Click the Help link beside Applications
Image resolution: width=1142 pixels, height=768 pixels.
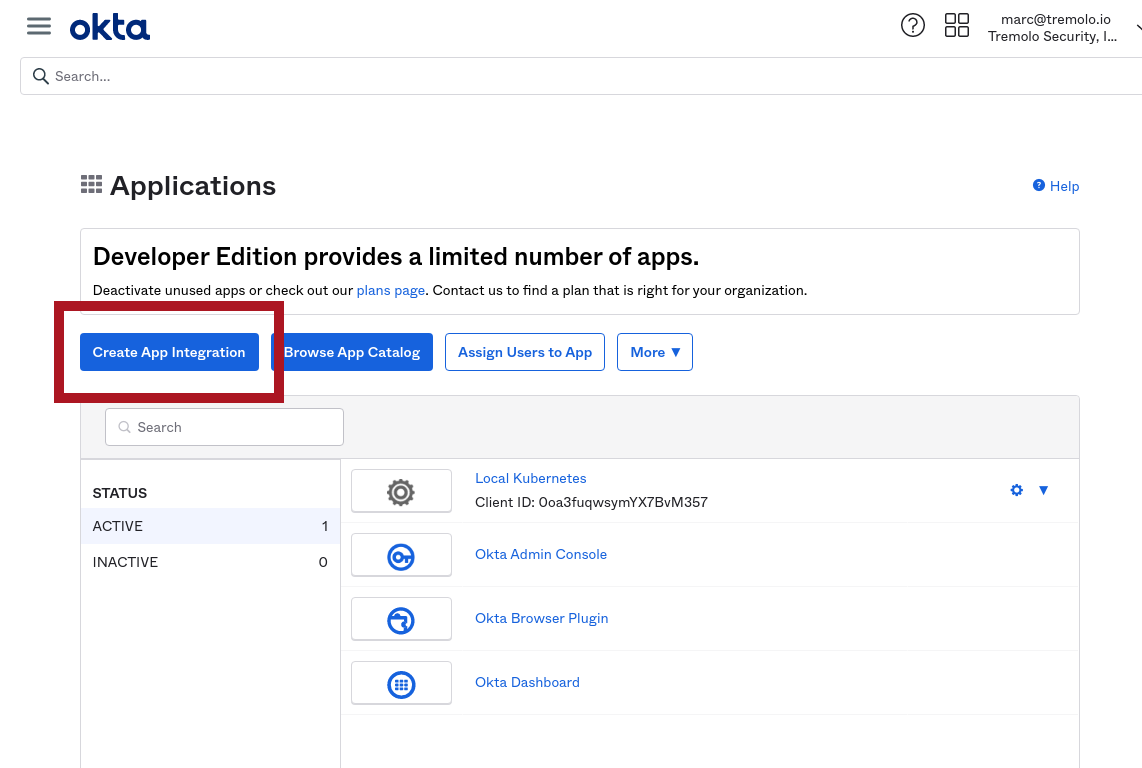tap(1056, 186)
